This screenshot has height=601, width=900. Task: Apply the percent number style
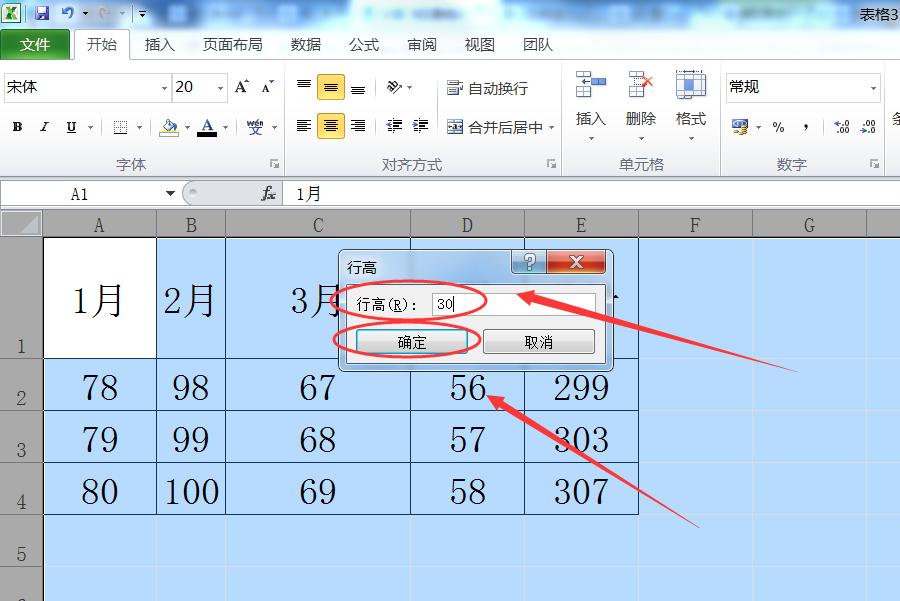click(x=778, y=127)
